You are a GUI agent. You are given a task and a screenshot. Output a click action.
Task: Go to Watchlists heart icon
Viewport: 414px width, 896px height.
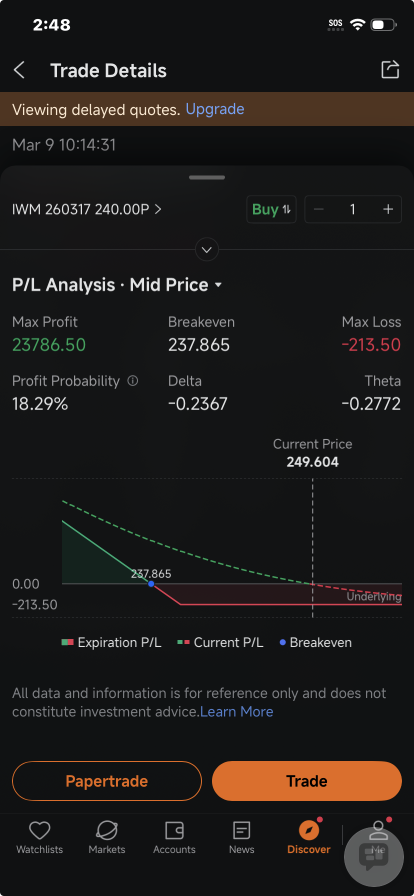point(39,830)
